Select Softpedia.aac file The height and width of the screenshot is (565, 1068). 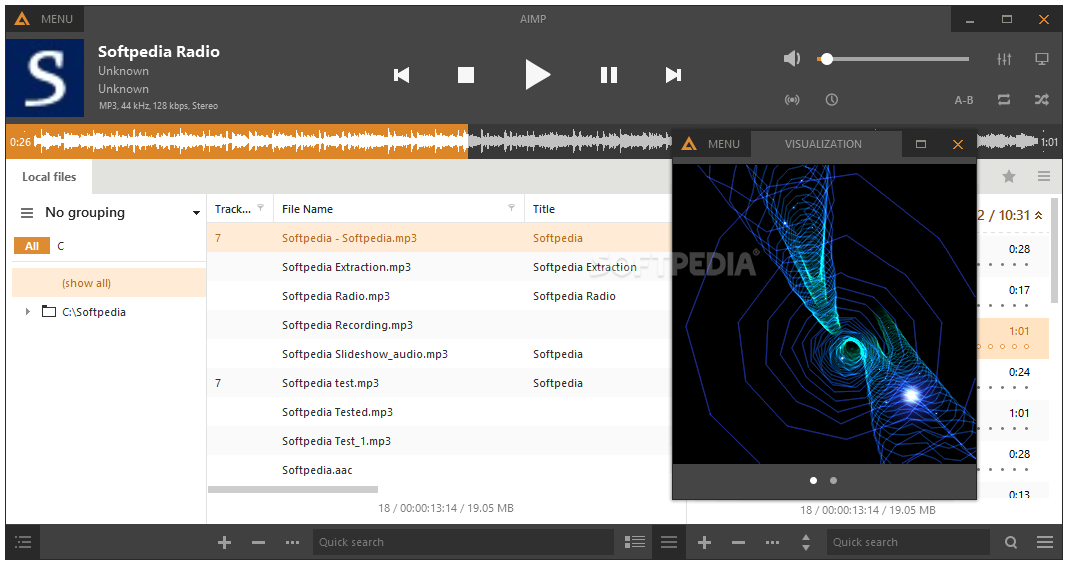coord(317,470)
